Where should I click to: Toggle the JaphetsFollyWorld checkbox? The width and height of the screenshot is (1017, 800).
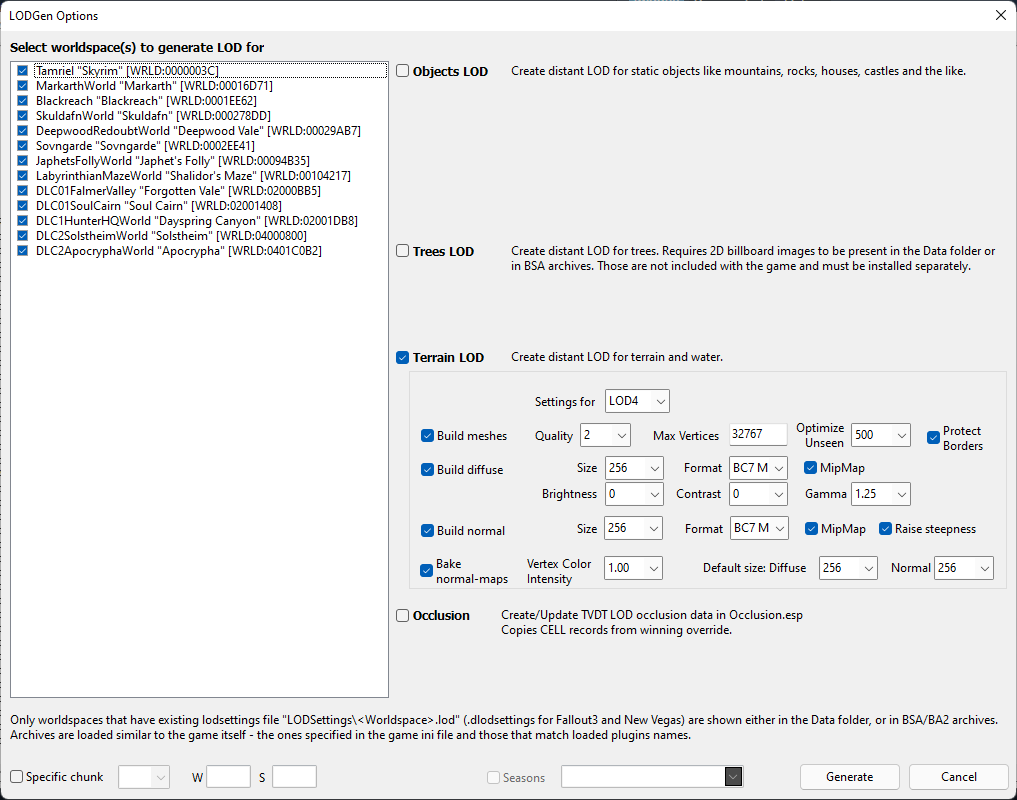23,160
